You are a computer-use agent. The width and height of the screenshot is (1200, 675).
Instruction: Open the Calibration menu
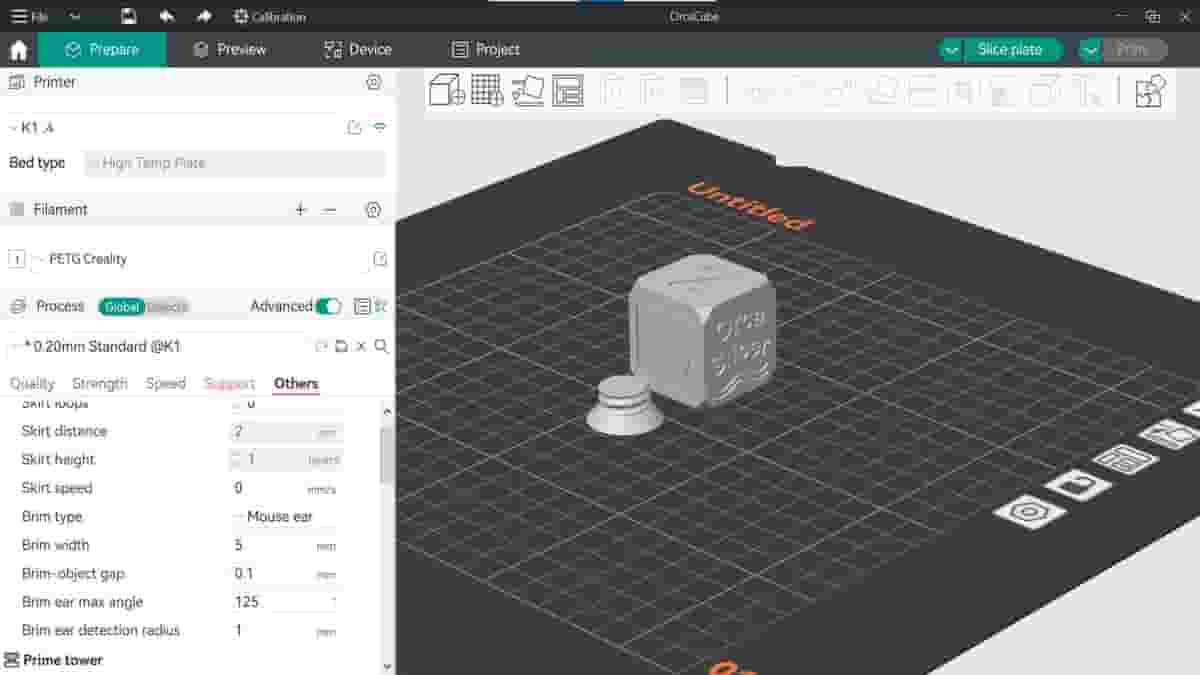point(268,16)
